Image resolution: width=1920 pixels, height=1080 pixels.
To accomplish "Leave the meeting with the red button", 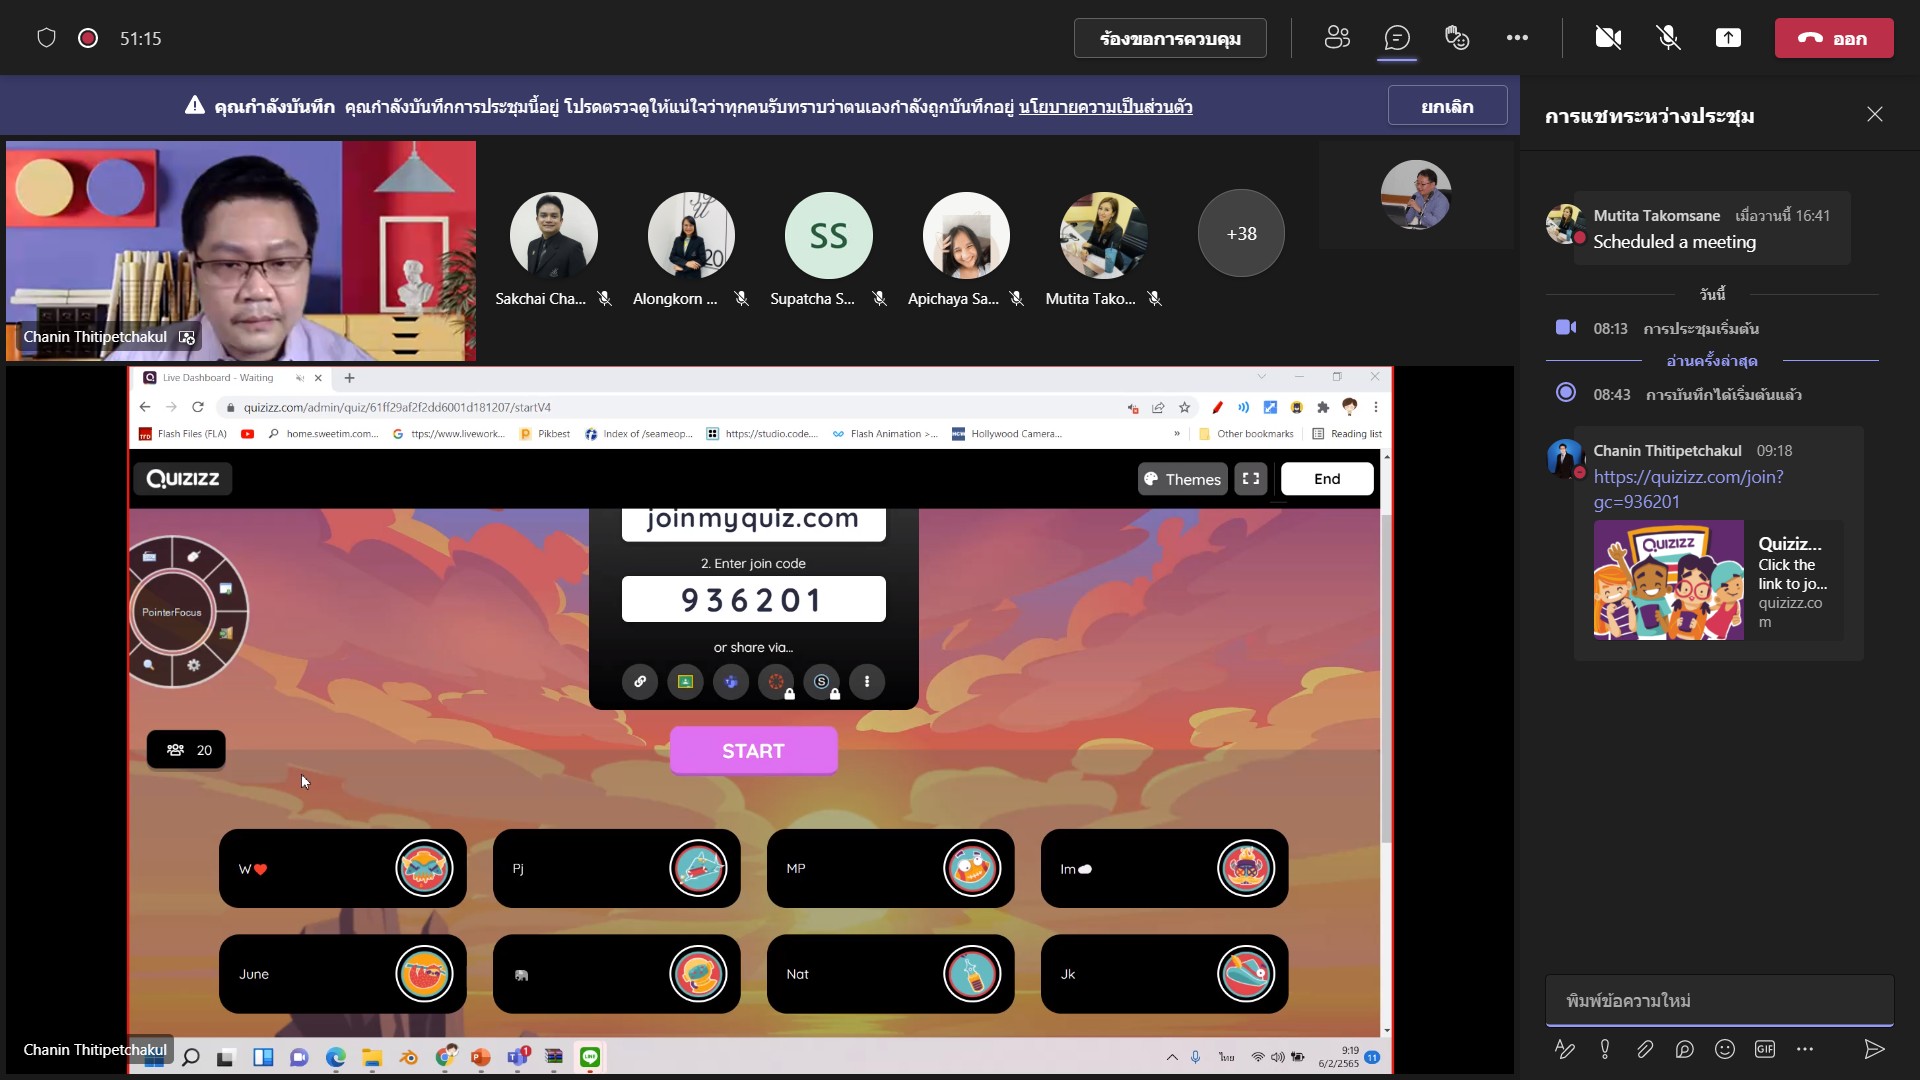I will click(1834, 38).
